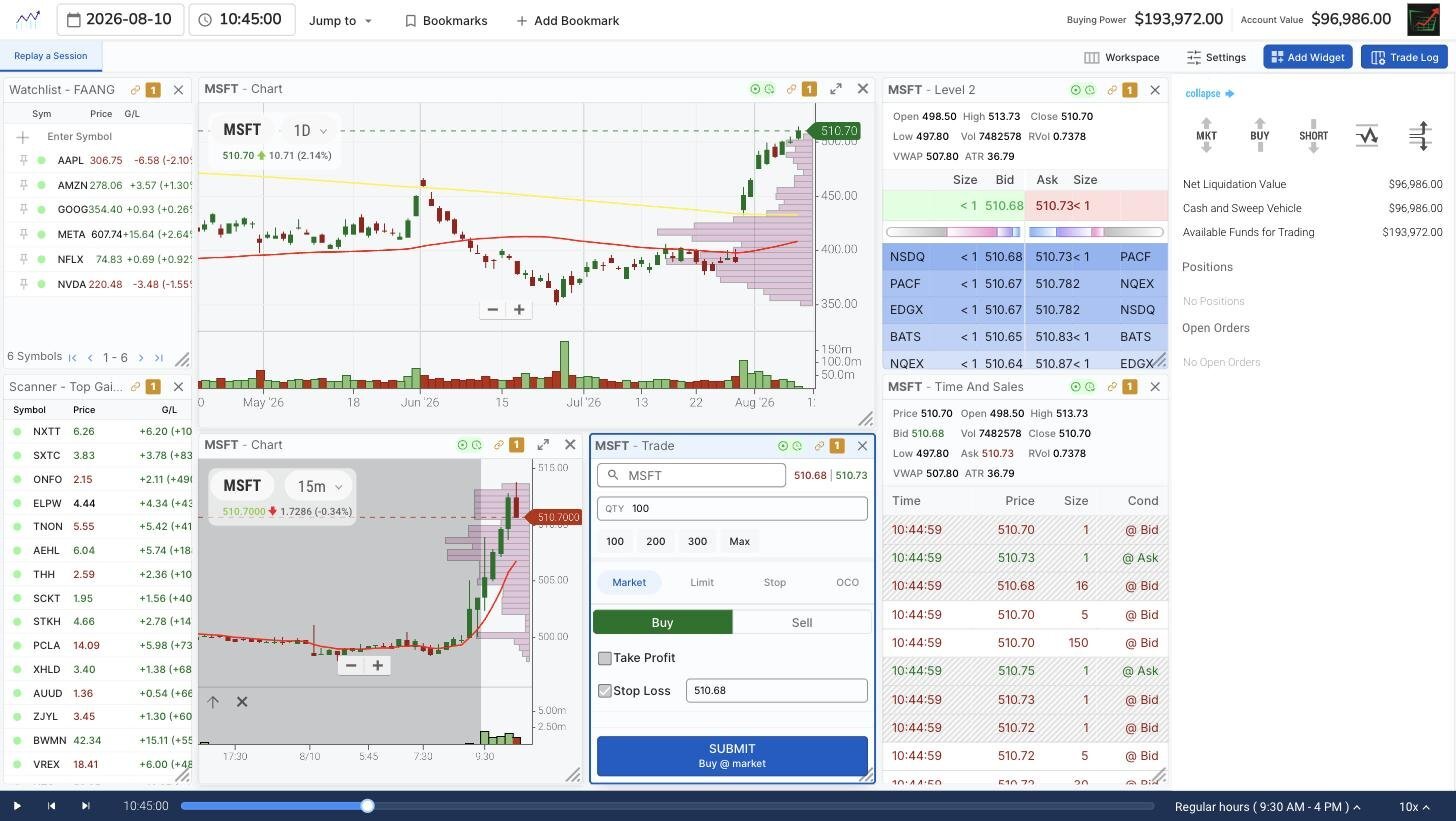Click the green clock icon in MSFT 1D chart header

[x=769, y=89]
